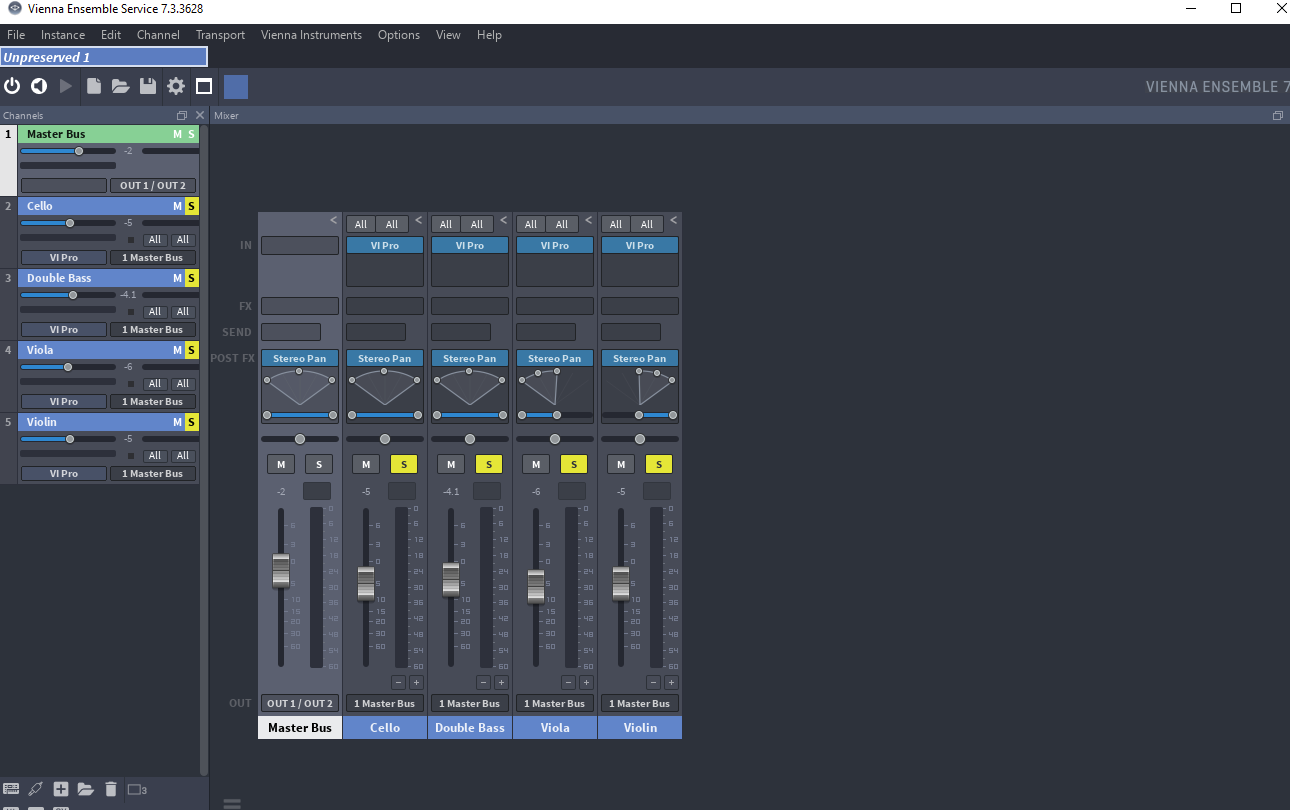
Task: Open the Instance menu
Action: click(63, 35)
